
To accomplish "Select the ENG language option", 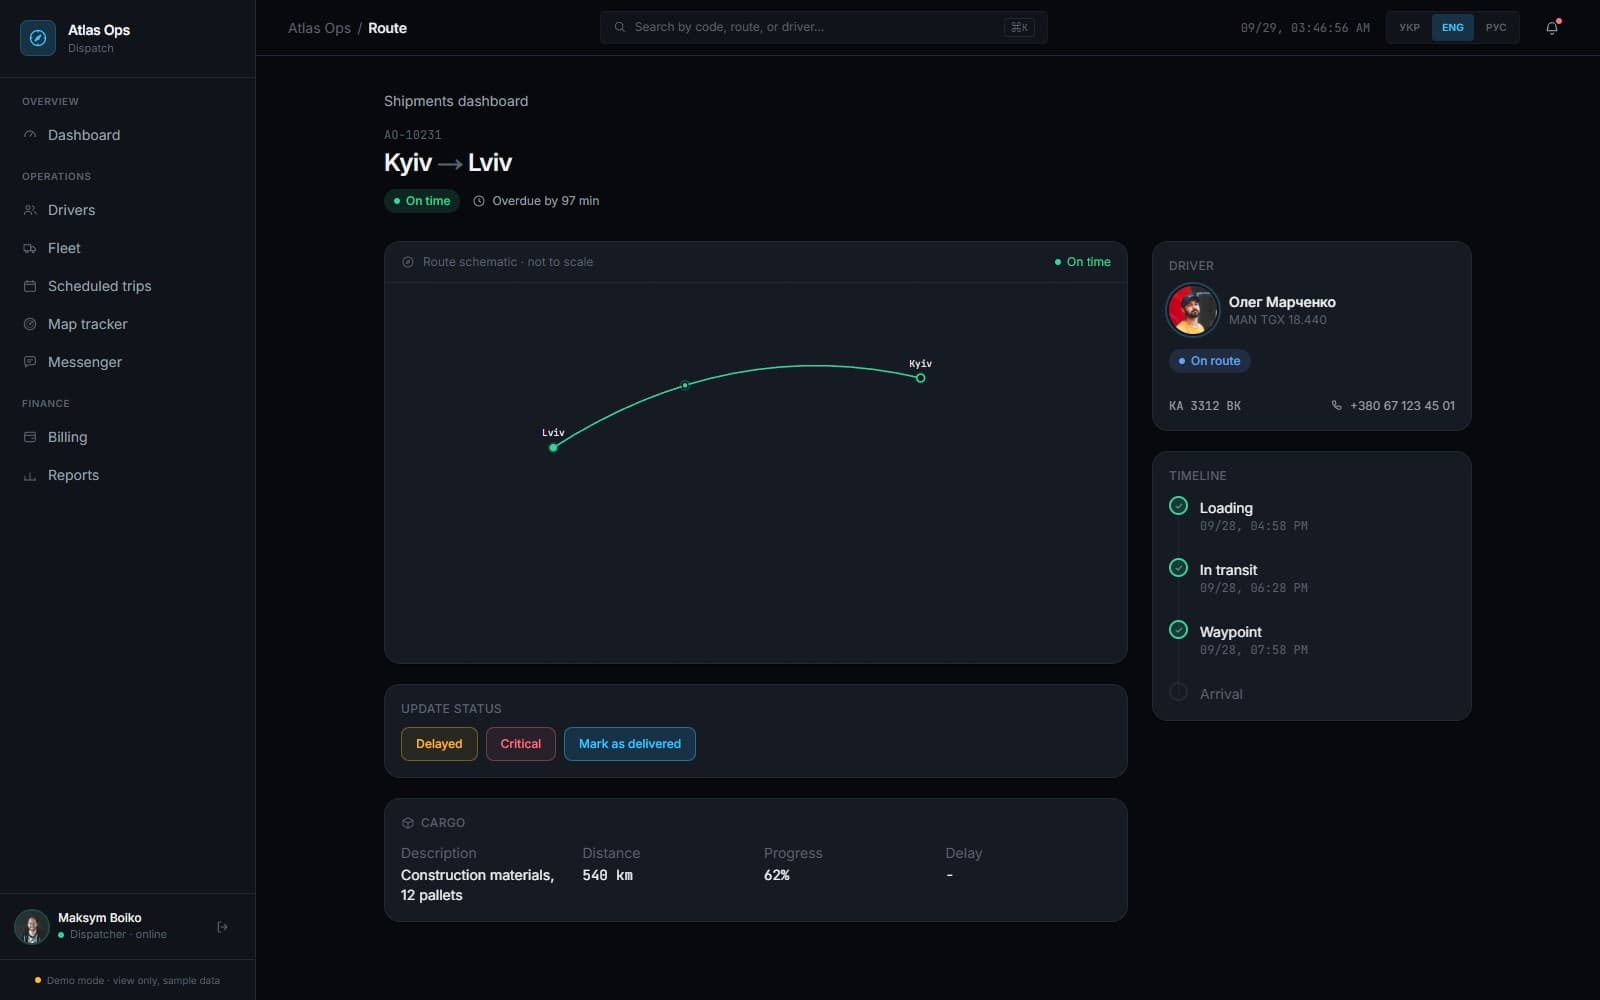I will click(x=1453, y=28).
